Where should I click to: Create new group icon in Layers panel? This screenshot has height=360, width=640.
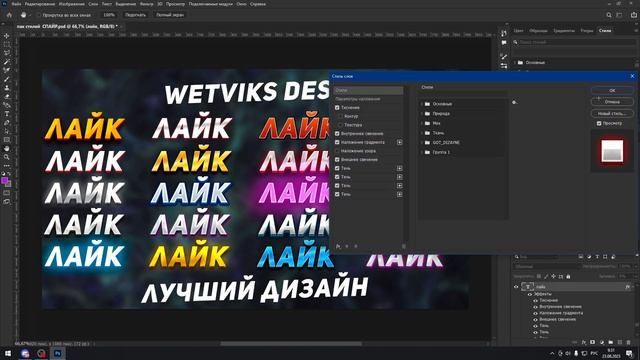(x=611, y=342)
